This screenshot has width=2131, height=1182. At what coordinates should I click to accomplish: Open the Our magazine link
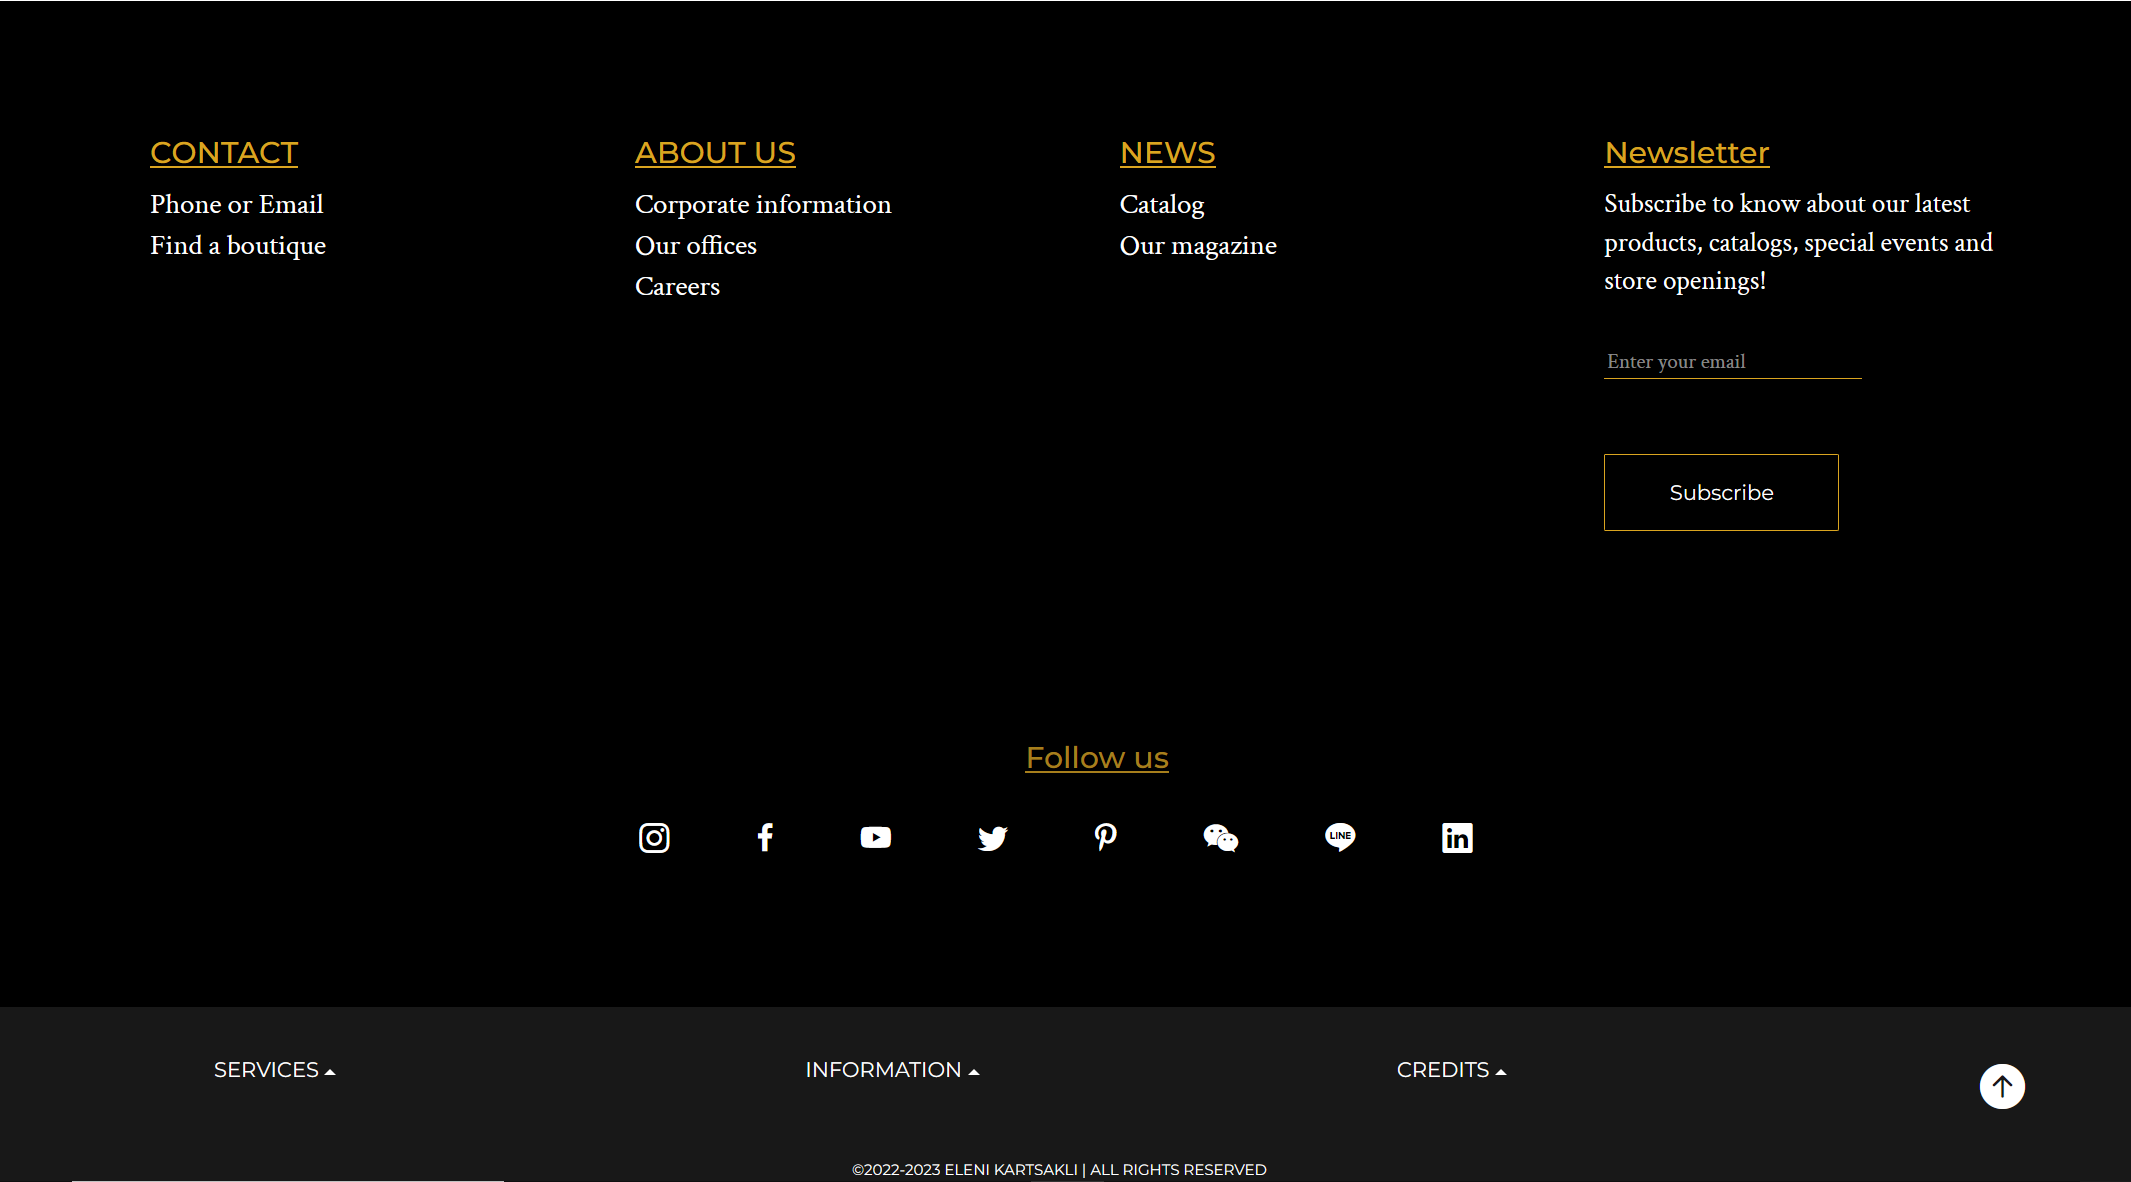pos(1198,246)
